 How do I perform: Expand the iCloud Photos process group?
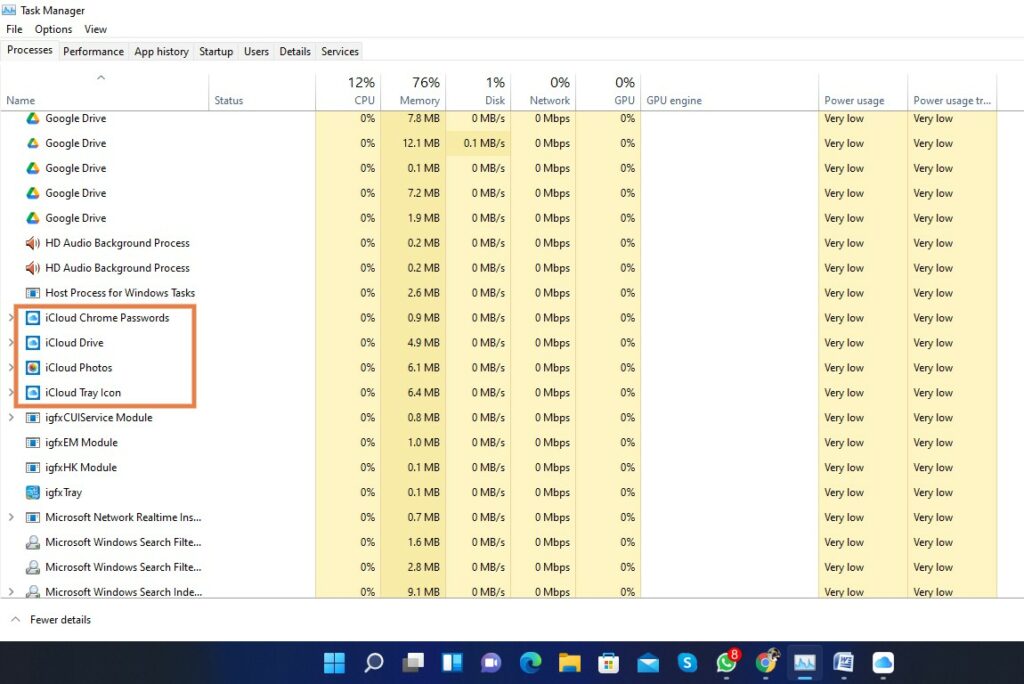(x=11, y=368)
